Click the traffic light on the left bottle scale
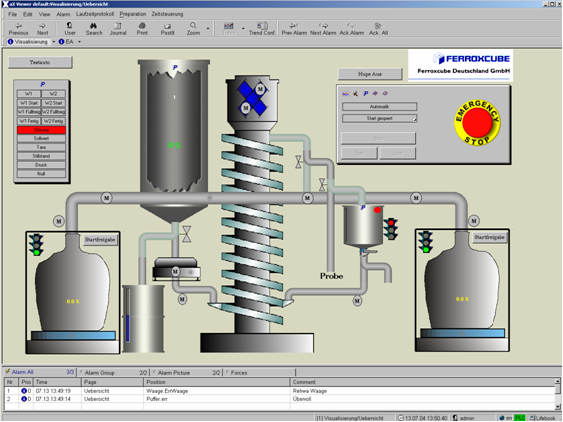563x422 pixels. point(36,244)
